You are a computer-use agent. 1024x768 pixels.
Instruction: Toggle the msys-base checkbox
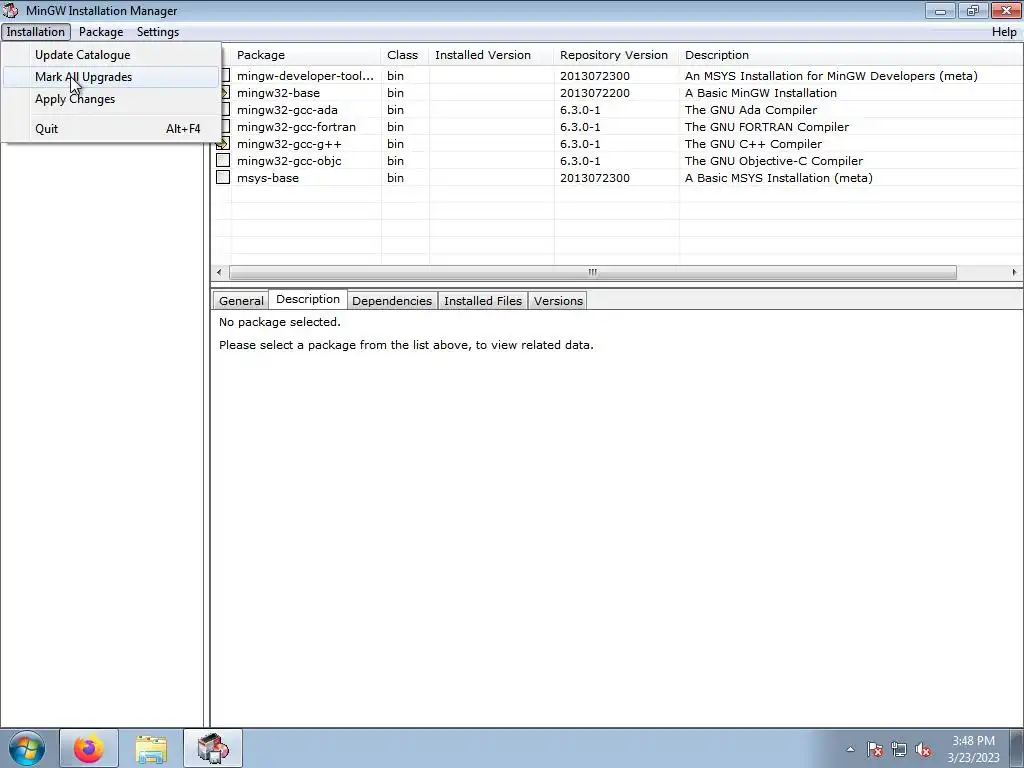pyautogui.click(x=223, y=178)
